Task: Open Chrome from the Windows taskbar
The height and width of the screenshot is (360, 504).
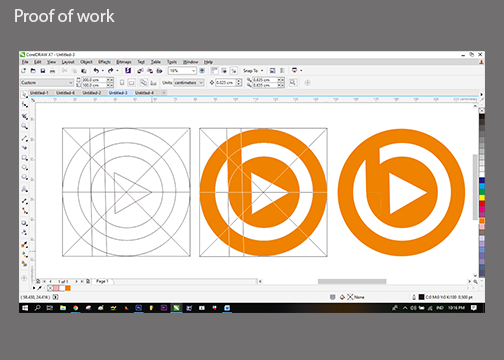Action: tap(76, 308)
